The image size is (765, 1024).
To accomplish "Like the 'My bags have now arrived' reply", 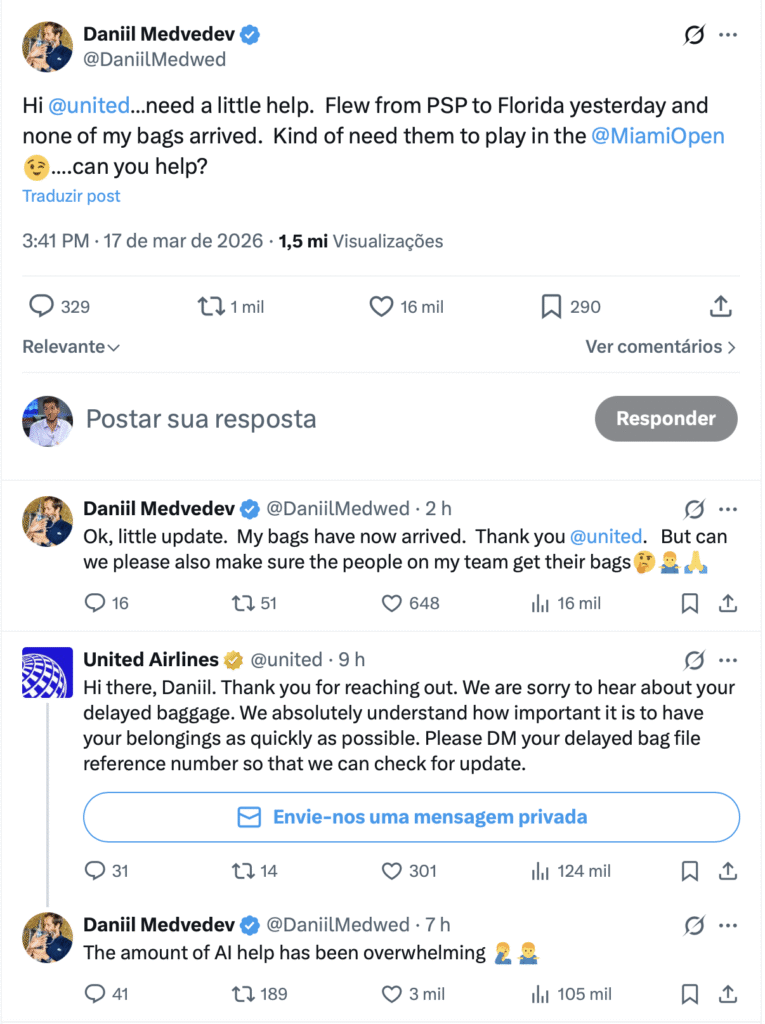I will (392, 603).
